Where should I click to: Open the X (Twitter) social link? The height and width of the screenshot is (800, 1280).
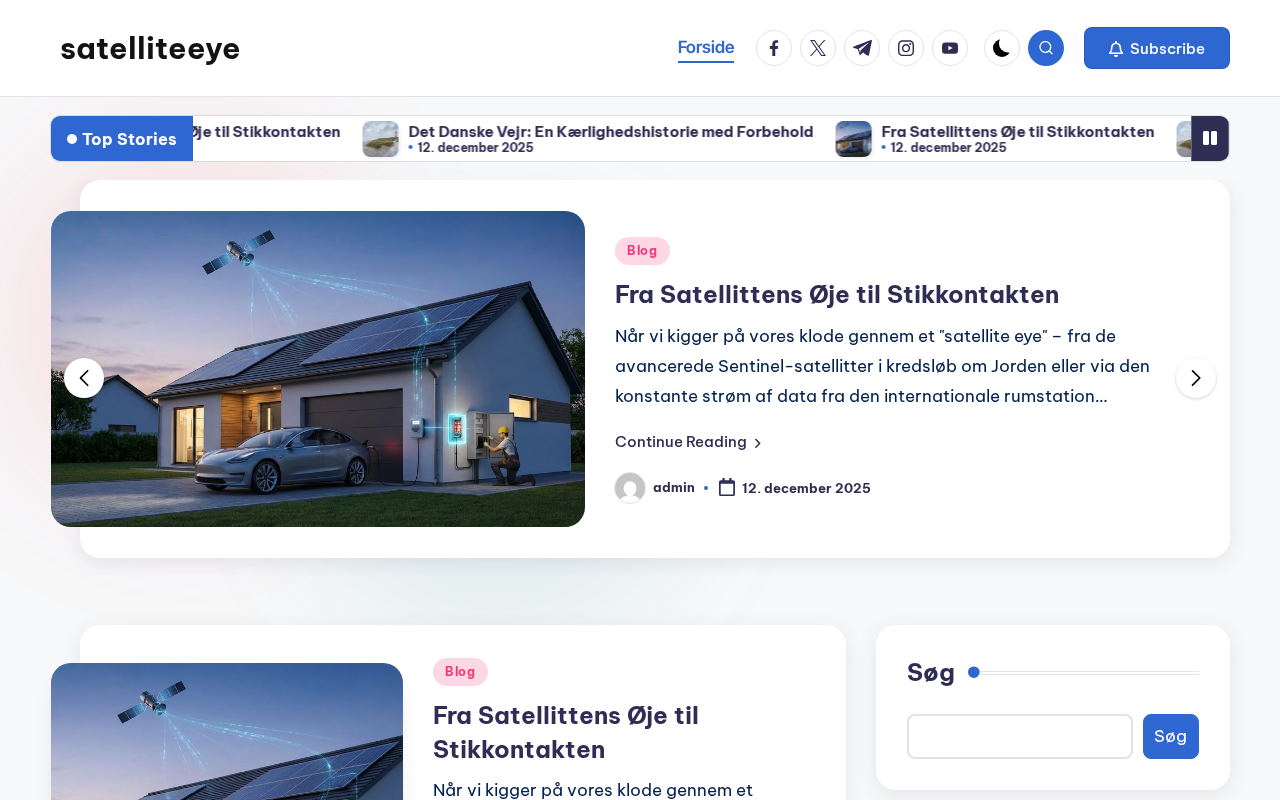(818, 48)
